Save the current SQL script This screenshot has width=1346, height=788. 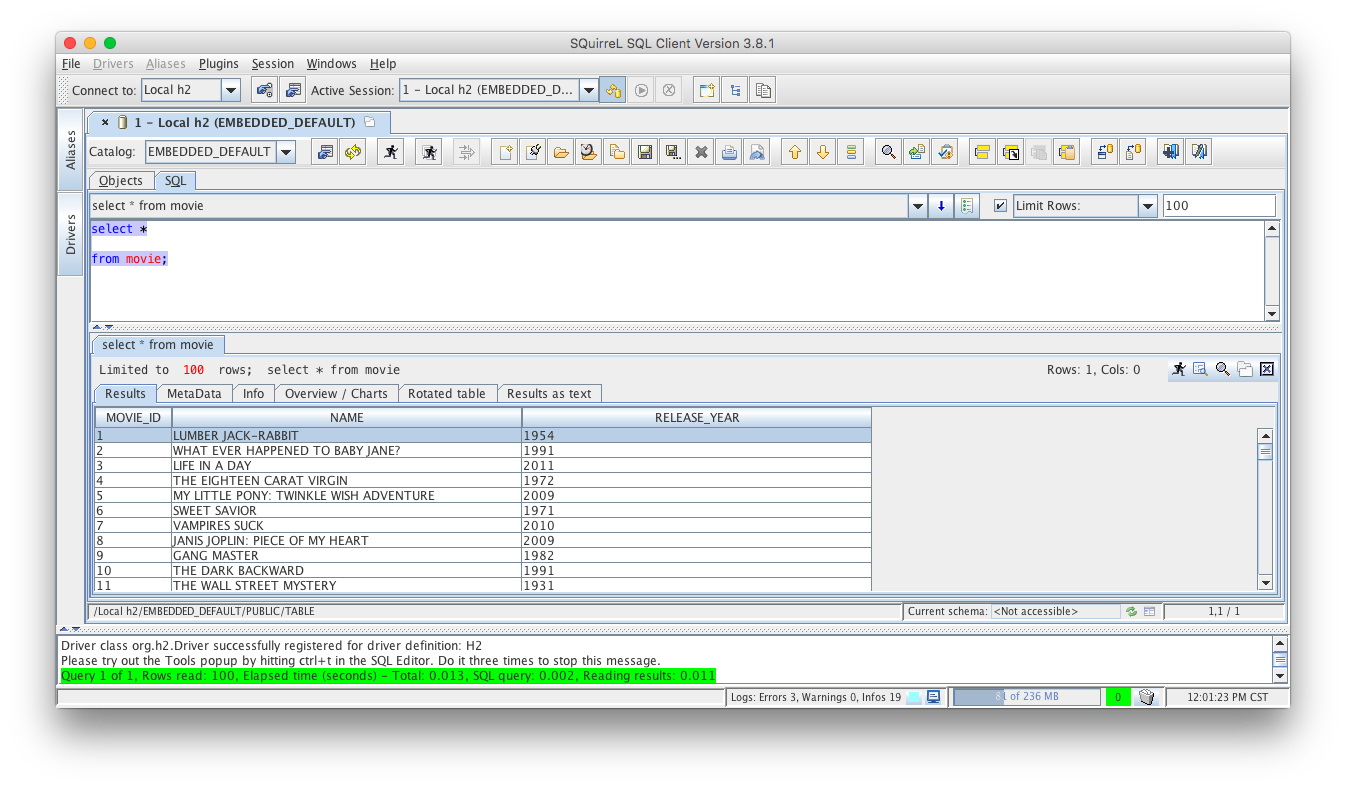(x=645, y=151)
